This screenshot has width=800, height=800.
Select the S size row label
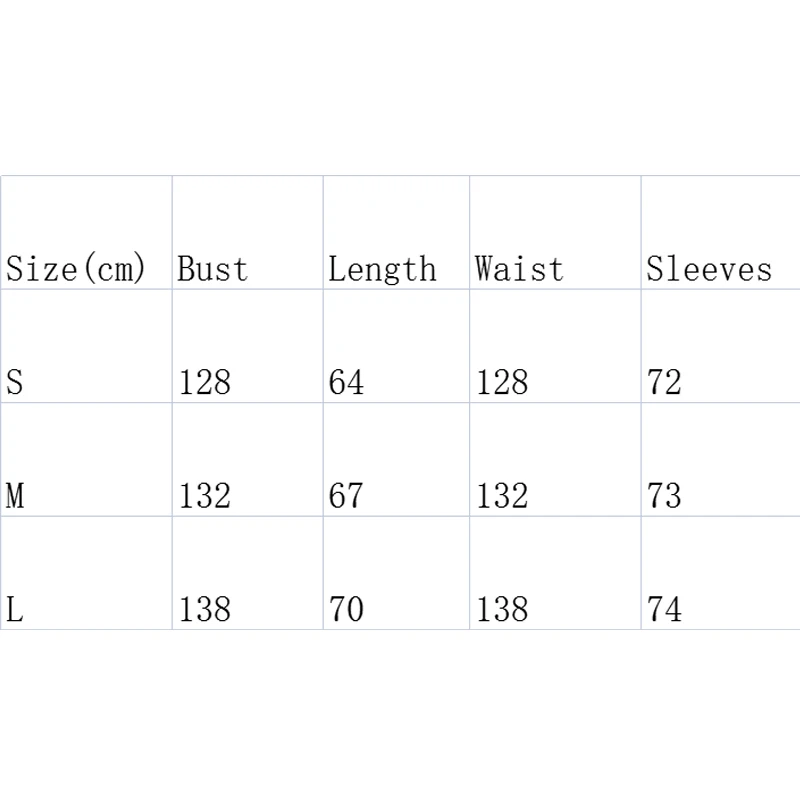pyautogui.click(x=15, y=382)
